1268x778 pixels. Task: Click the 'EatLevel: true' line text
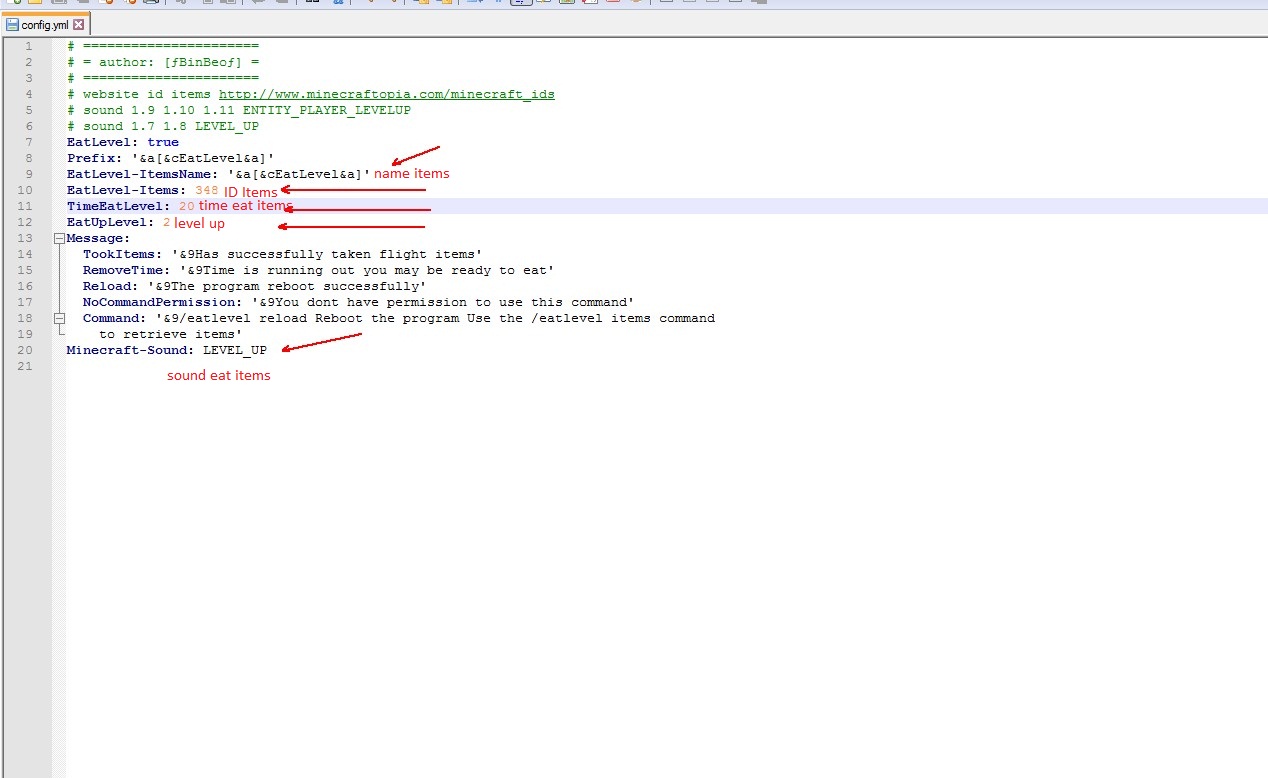123,142
